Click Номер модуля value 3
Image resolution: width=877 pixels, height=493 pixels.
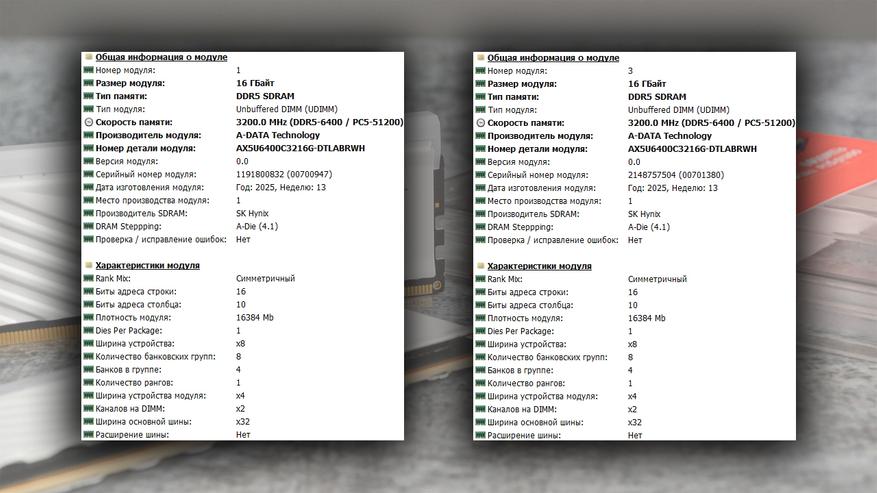tap(630, 71)
